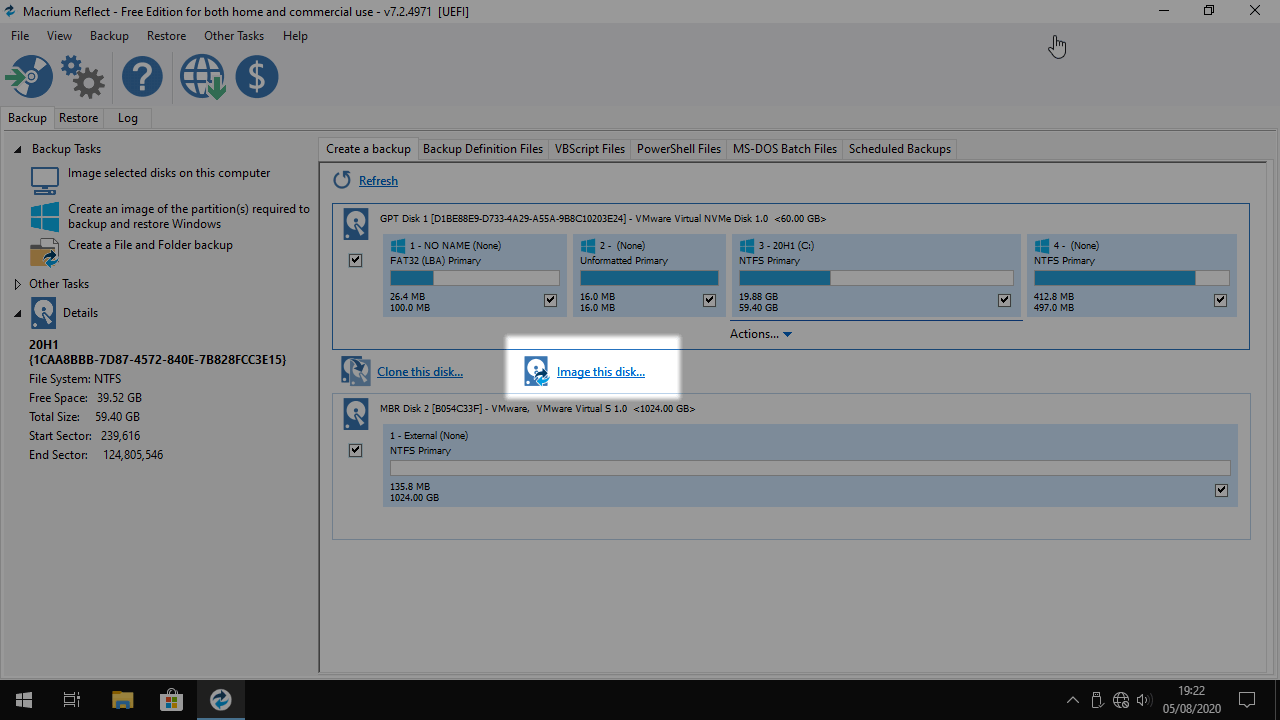Expand the Other Tasks section
The height and width of the screenshot is (720, 1280).
tap(17, 284)
